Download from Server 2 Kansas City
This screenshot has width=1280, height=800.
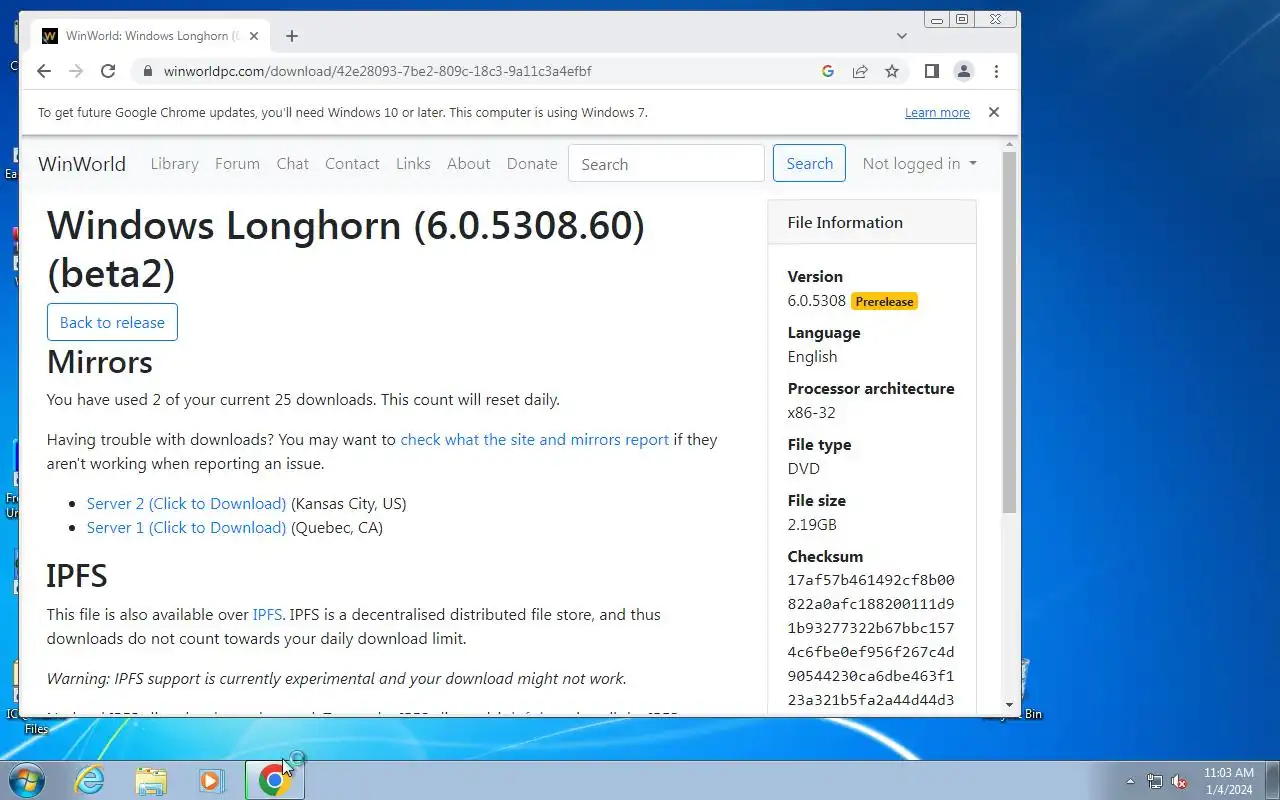point(186,503)
